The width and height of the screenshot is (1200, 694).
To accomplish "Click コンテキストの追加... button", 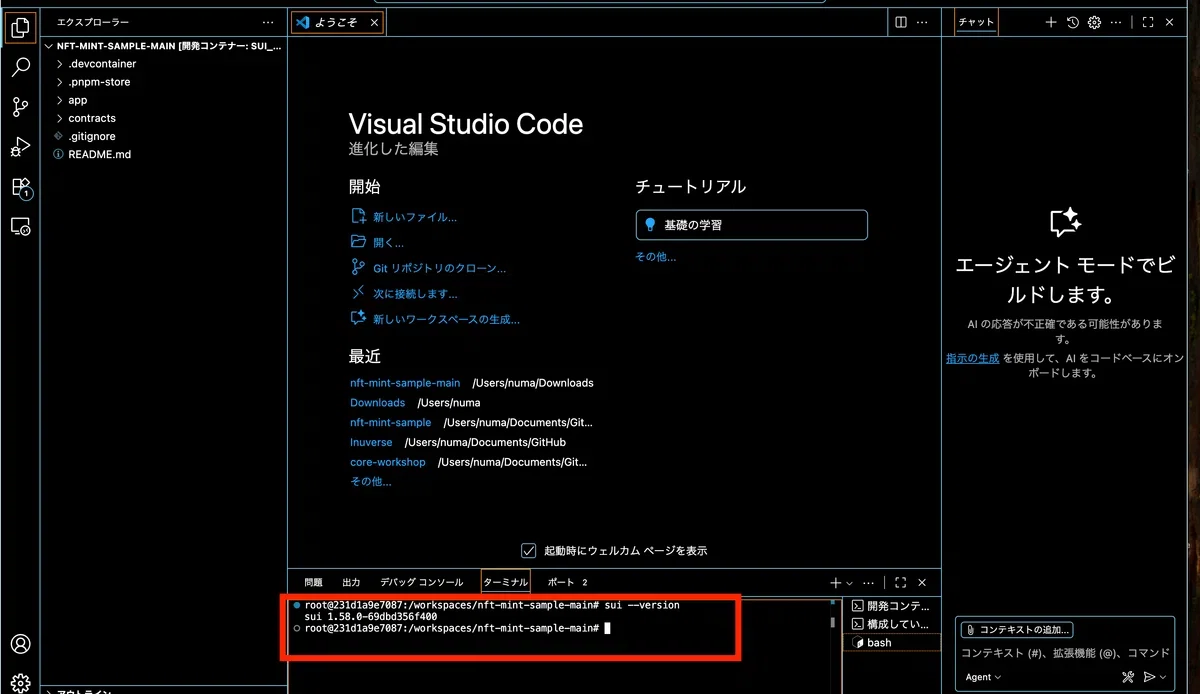I will pyautogui.click(x=1017, y=630).
